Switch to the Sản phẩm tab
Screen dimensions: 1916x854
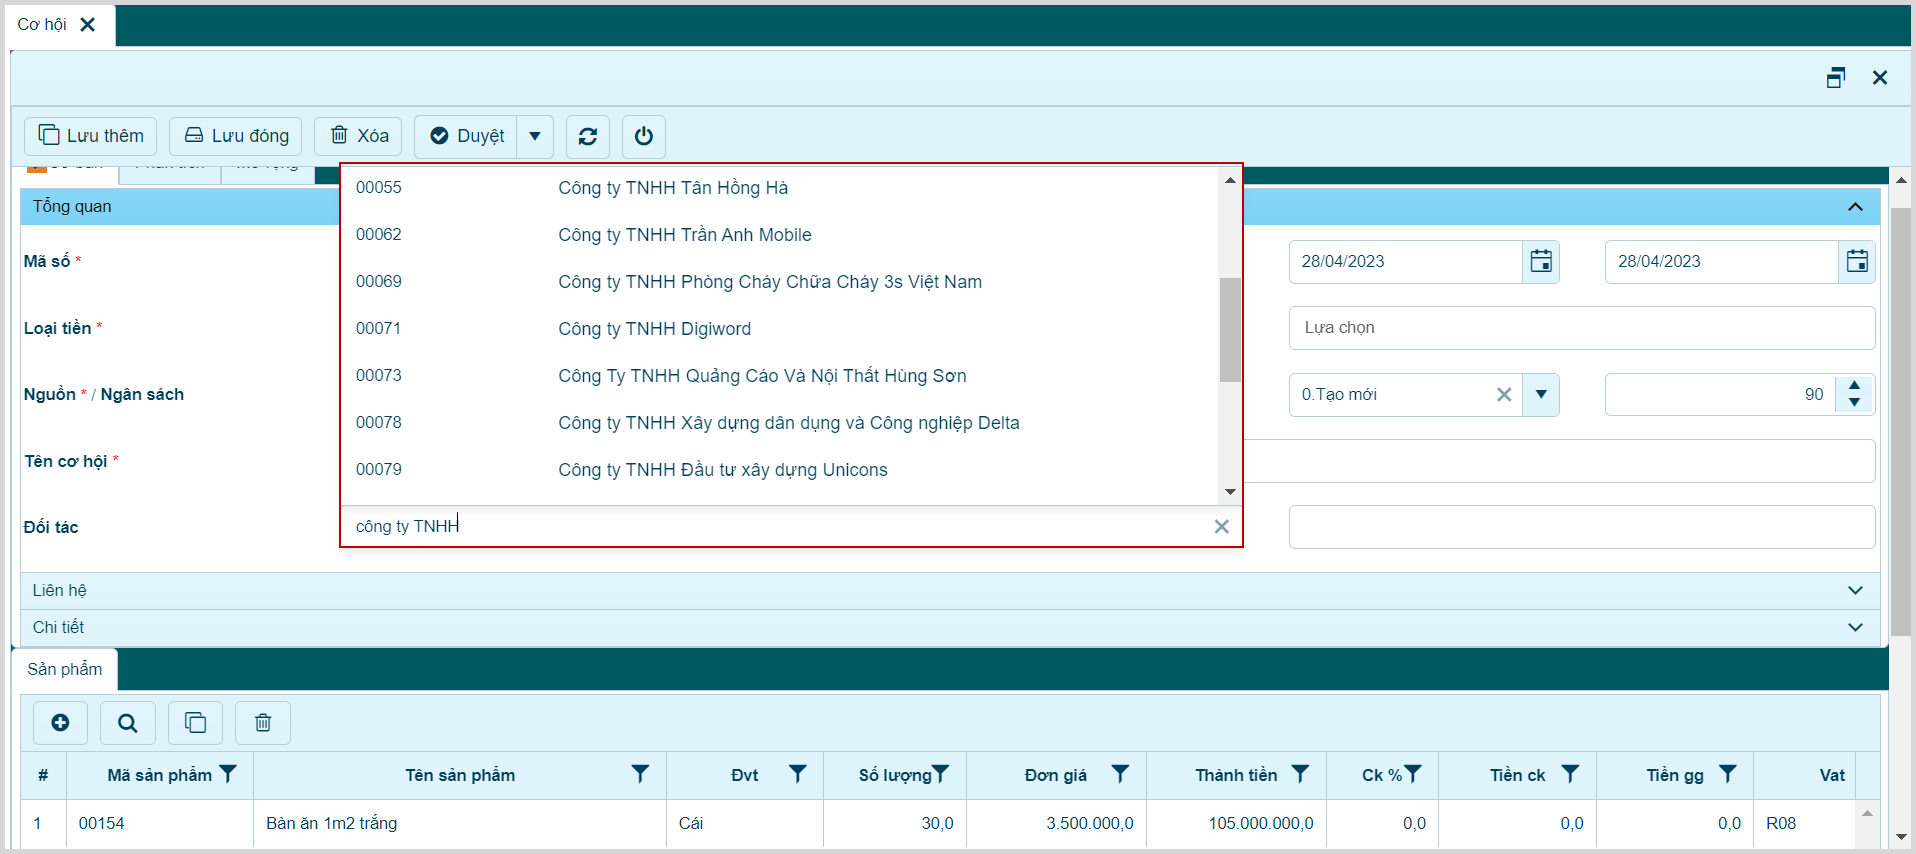coord(65,669)
